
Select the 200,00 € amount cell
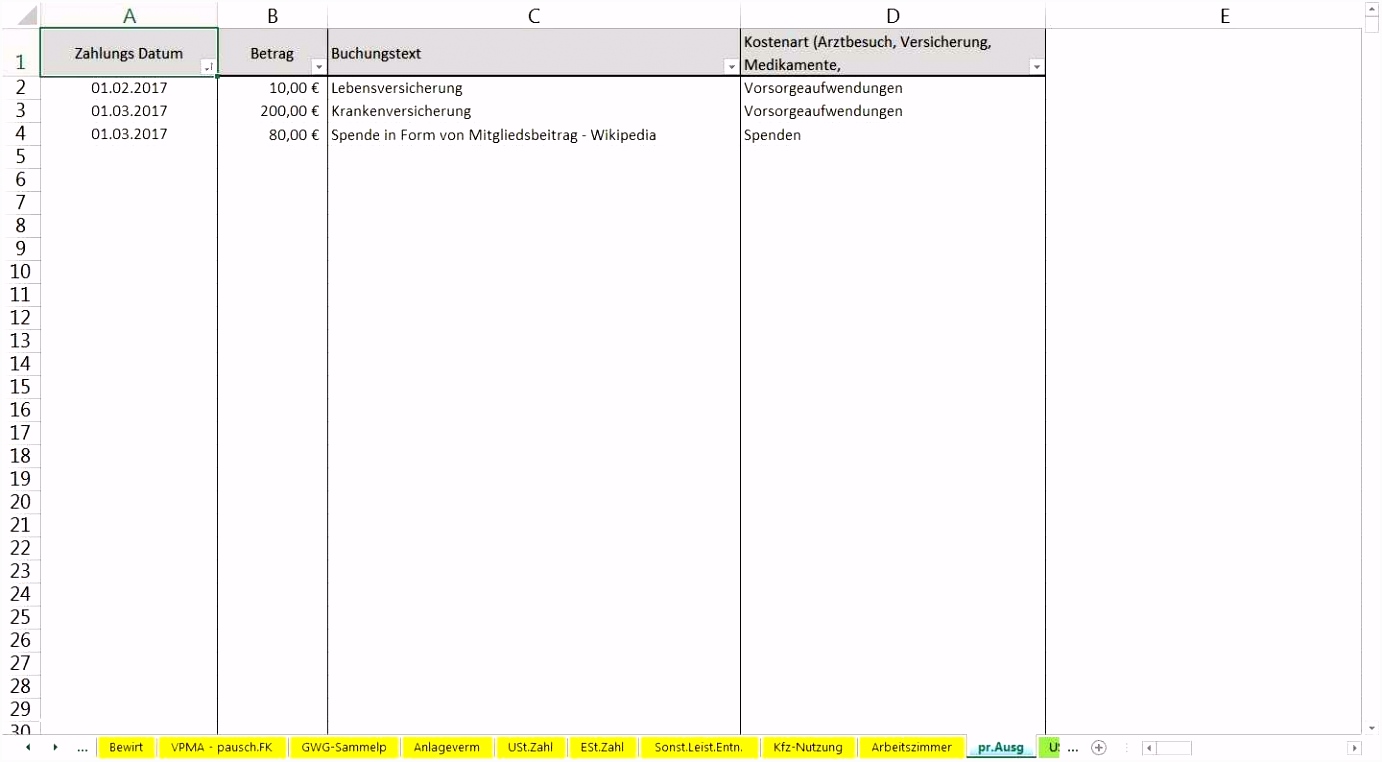[272, 111]
